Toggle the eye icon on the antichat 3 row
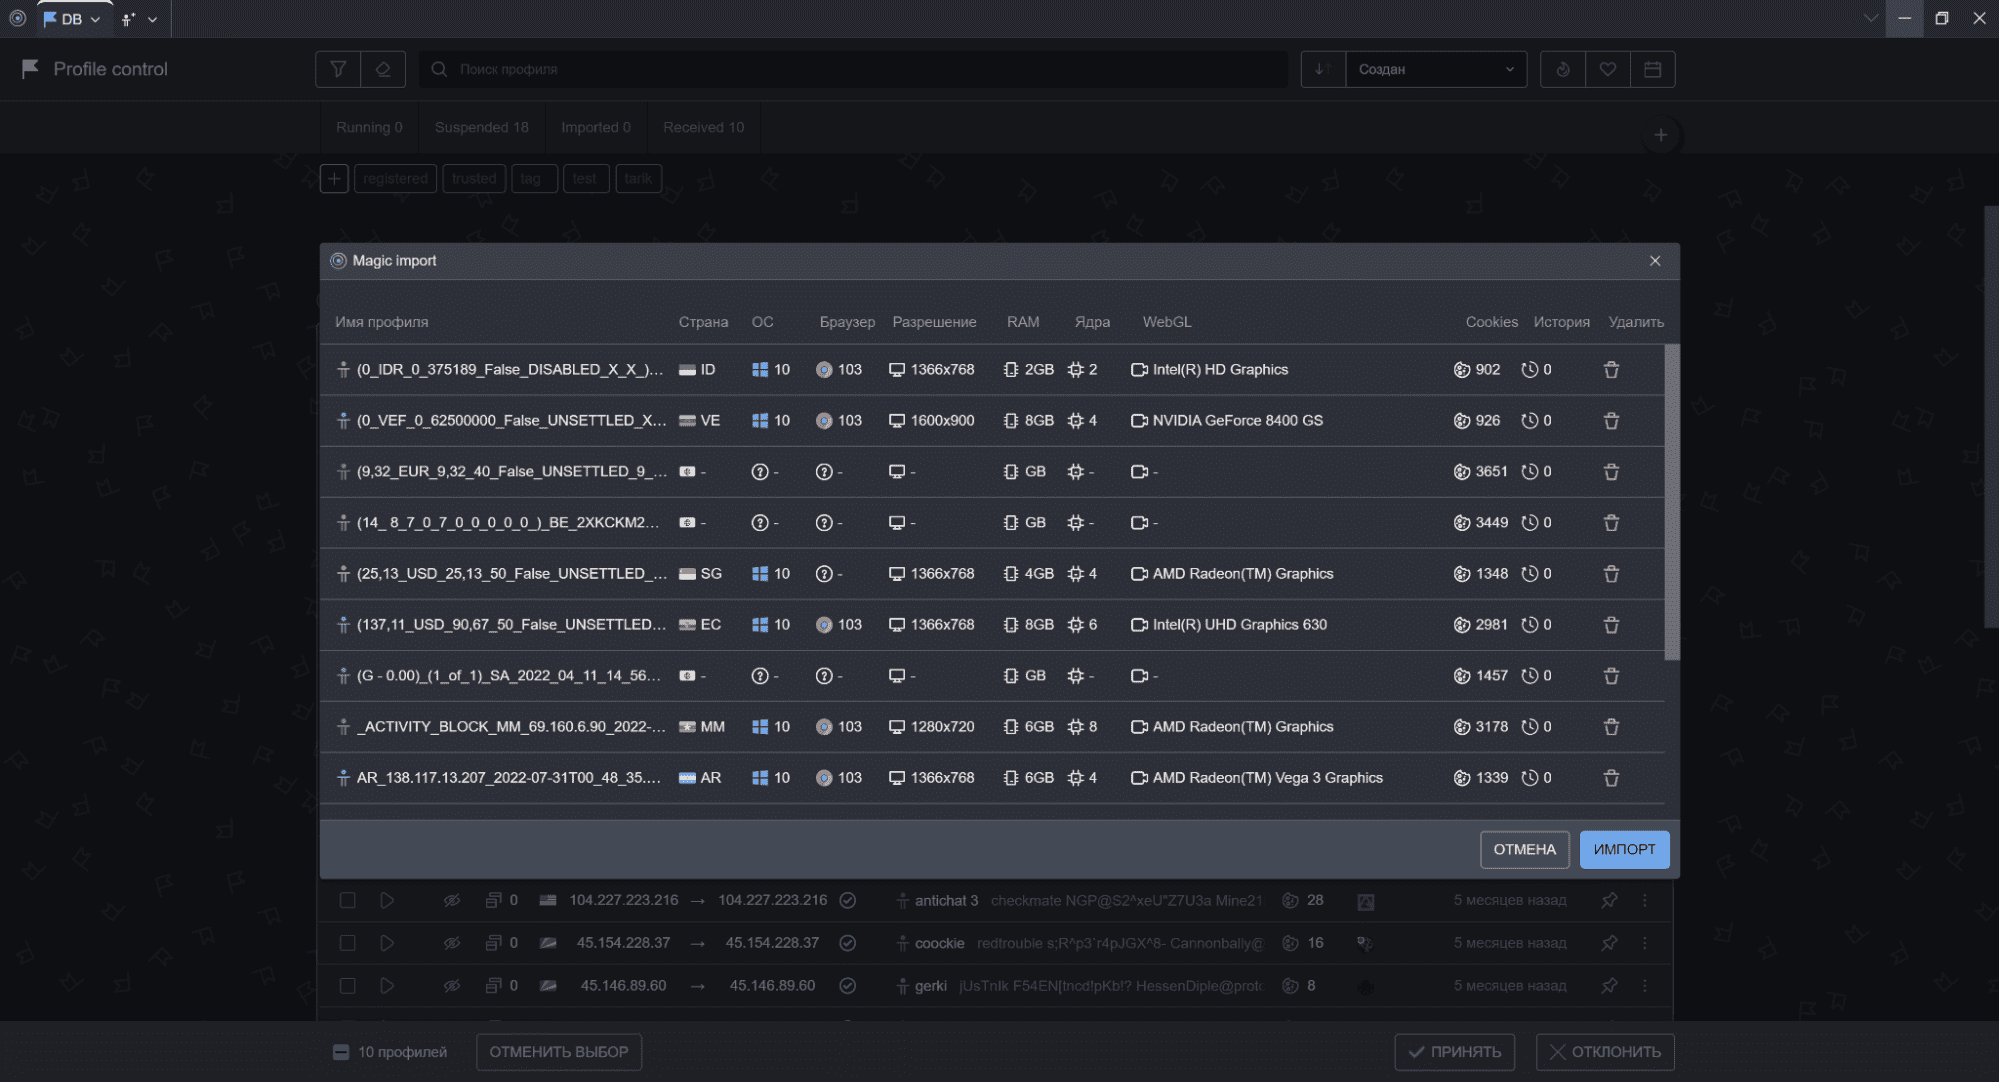The height and width of the screenshot is (1083, 1999). (452, 900)
